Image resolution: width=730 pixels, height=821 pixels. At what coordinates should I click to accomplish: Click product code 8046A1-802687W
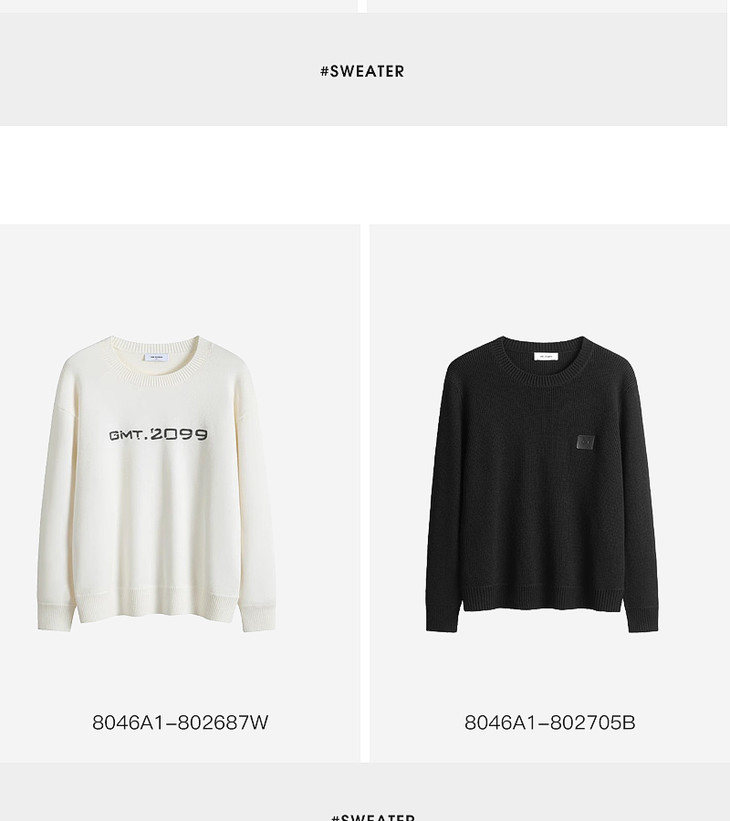click(180, 723)
